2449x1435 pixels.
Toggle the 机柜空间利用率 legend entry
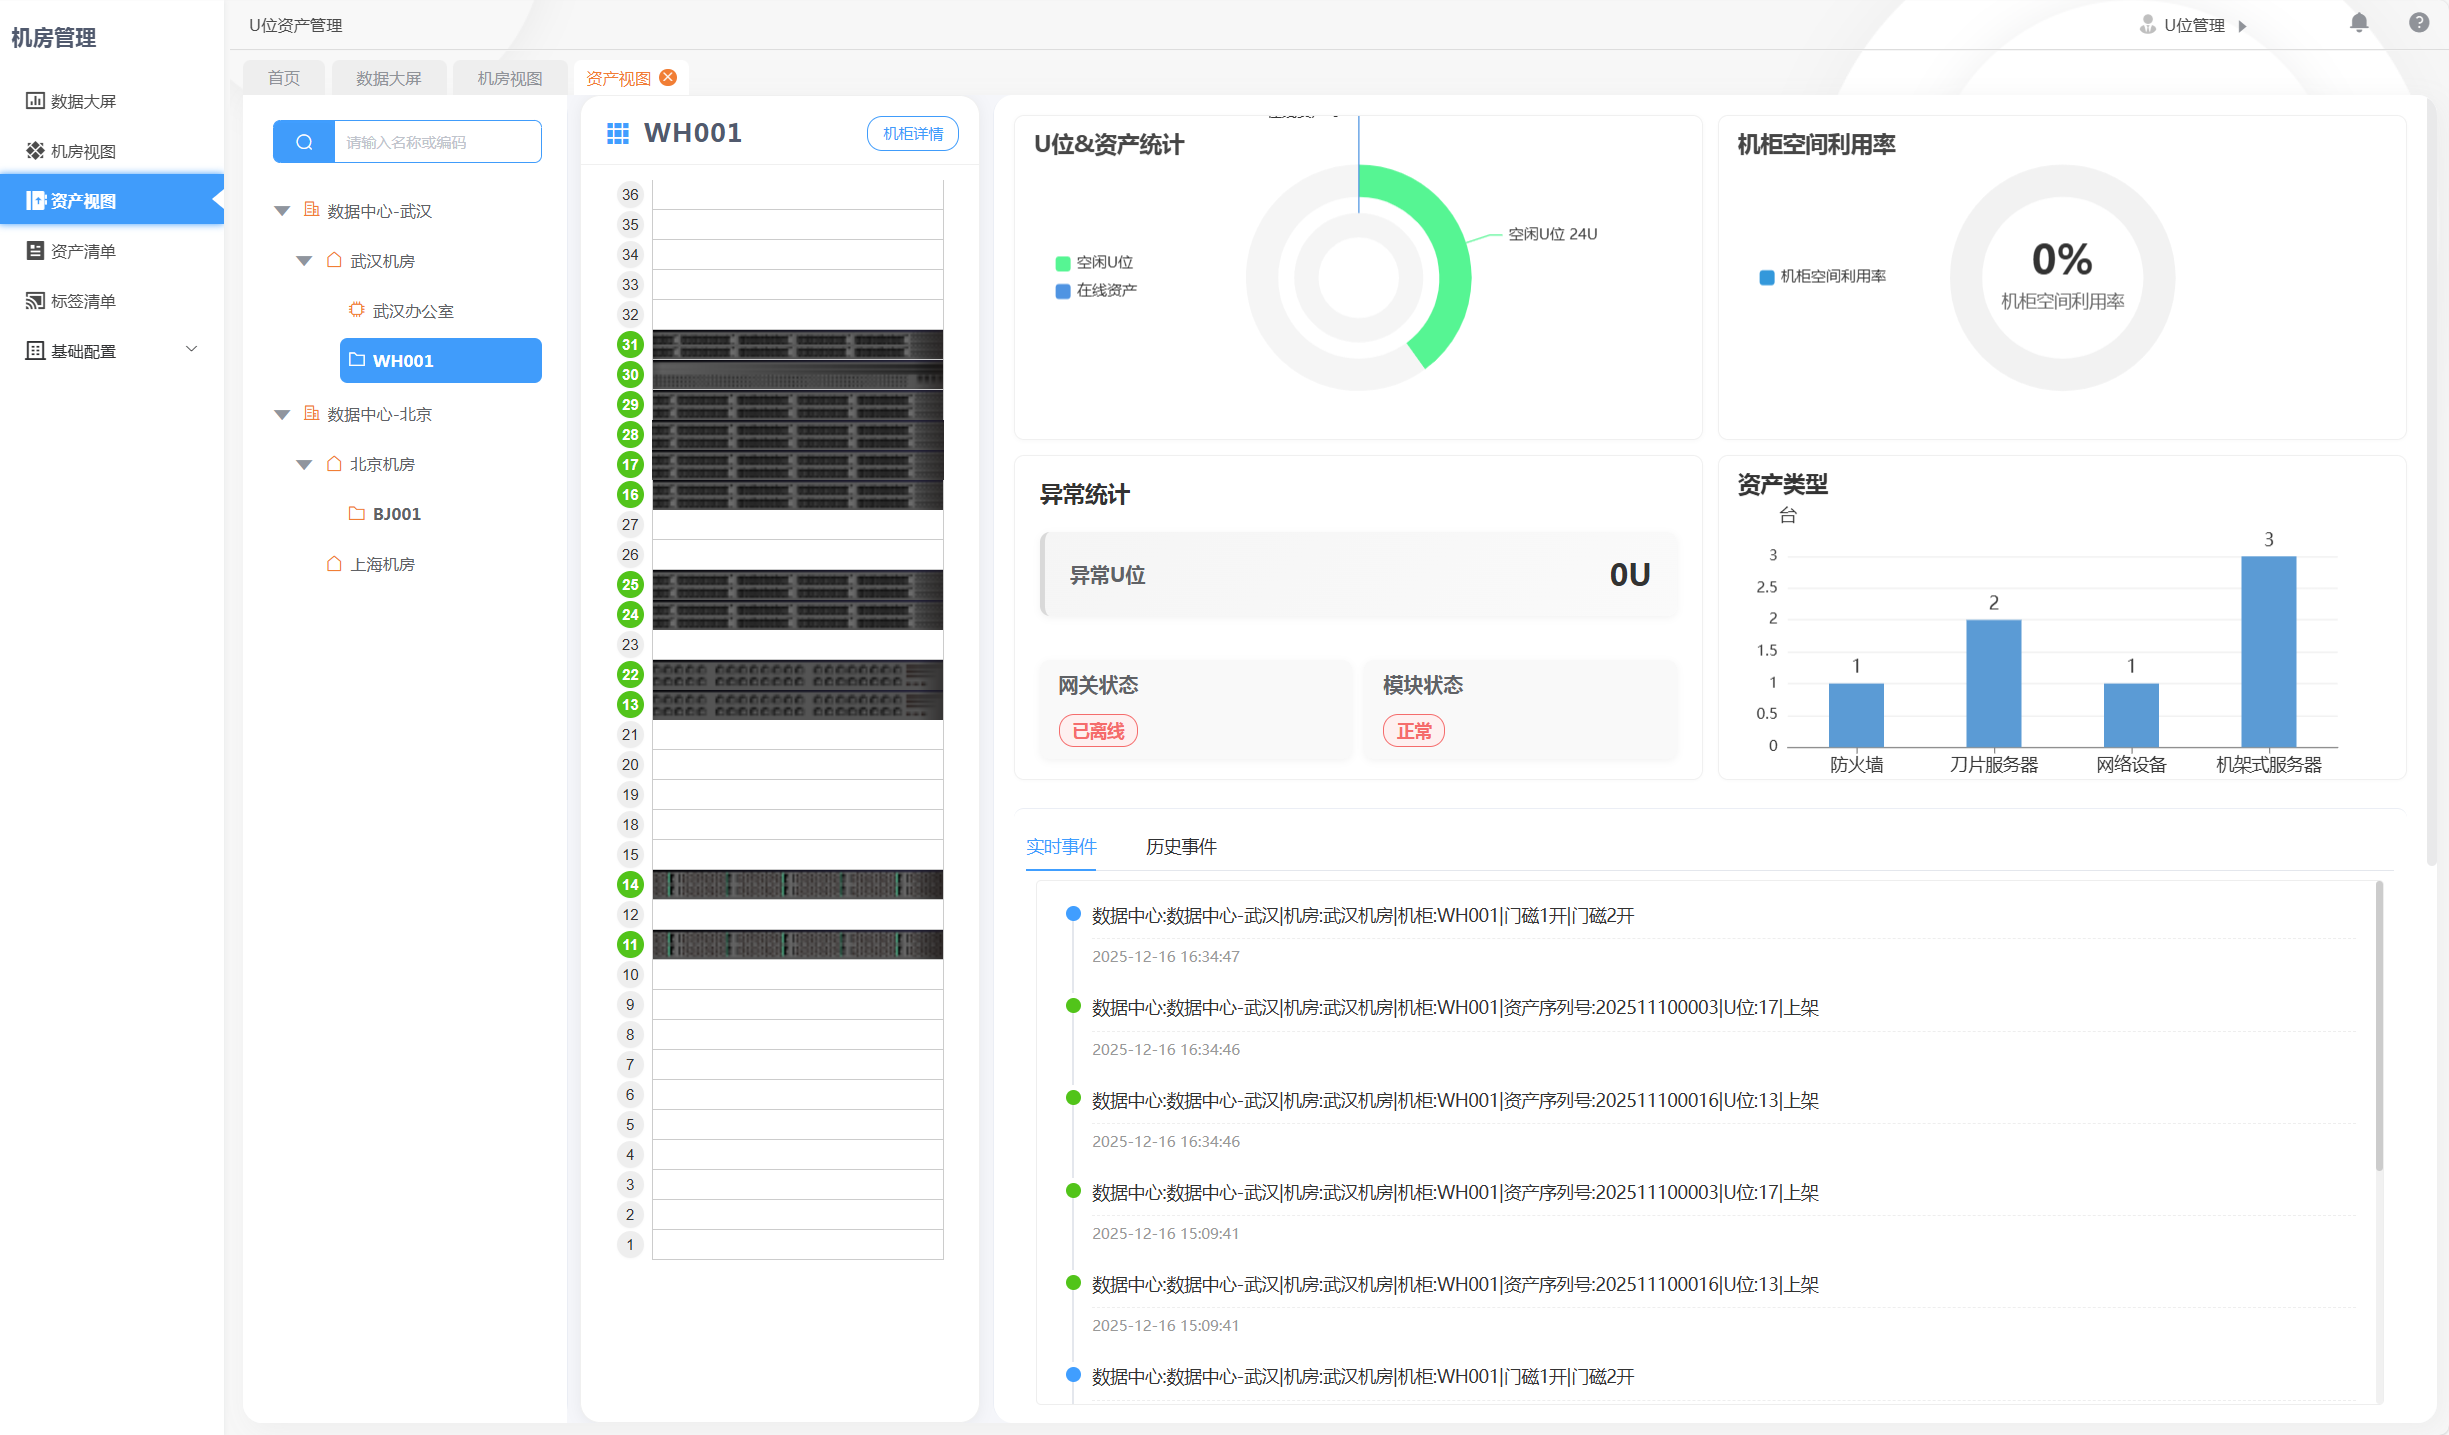[x=1822, y=276]
